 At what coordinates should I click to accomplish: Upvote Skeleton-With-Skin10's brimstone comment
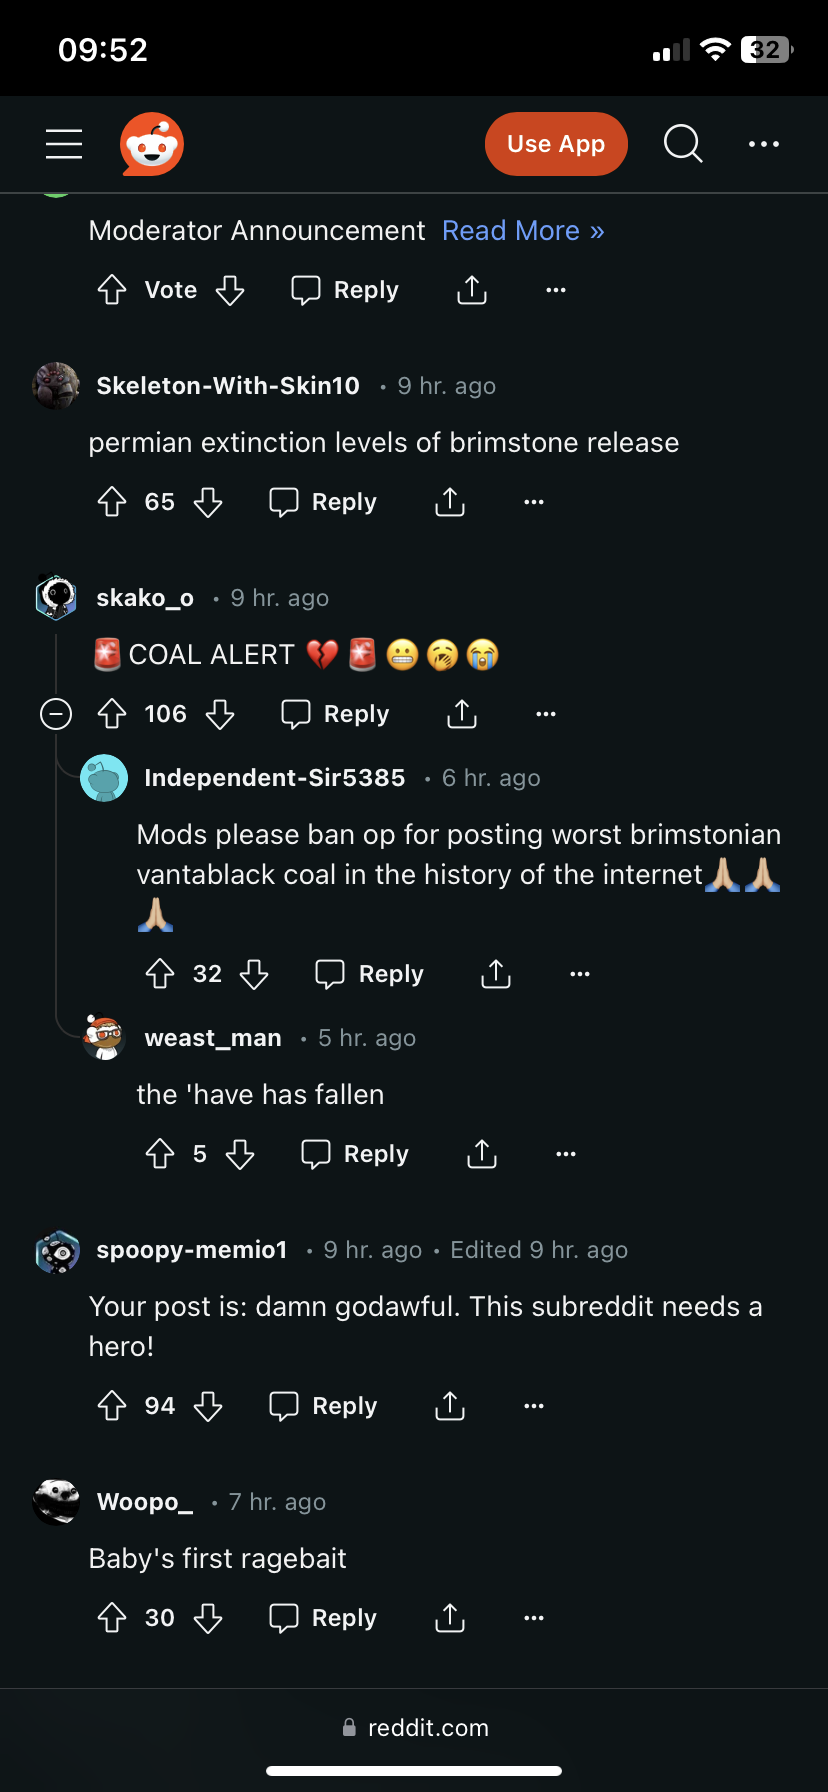tap(112, 502)
